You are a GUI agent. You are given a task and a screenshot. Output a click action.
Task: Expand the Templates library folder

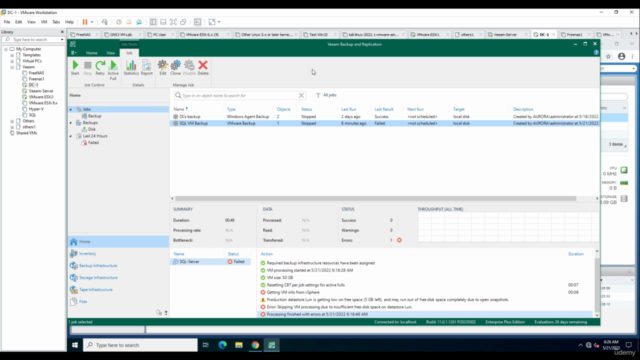[12, 55]
